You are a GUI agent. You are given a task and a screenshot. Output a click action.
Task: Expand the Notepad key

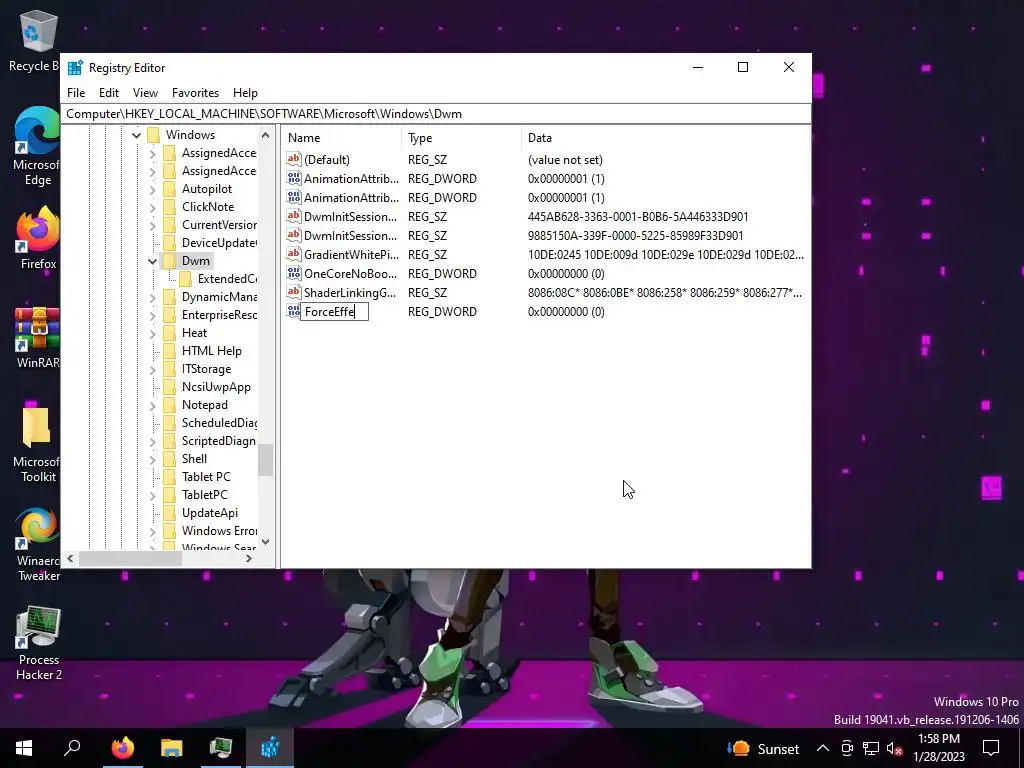click(x=152, y=406)
